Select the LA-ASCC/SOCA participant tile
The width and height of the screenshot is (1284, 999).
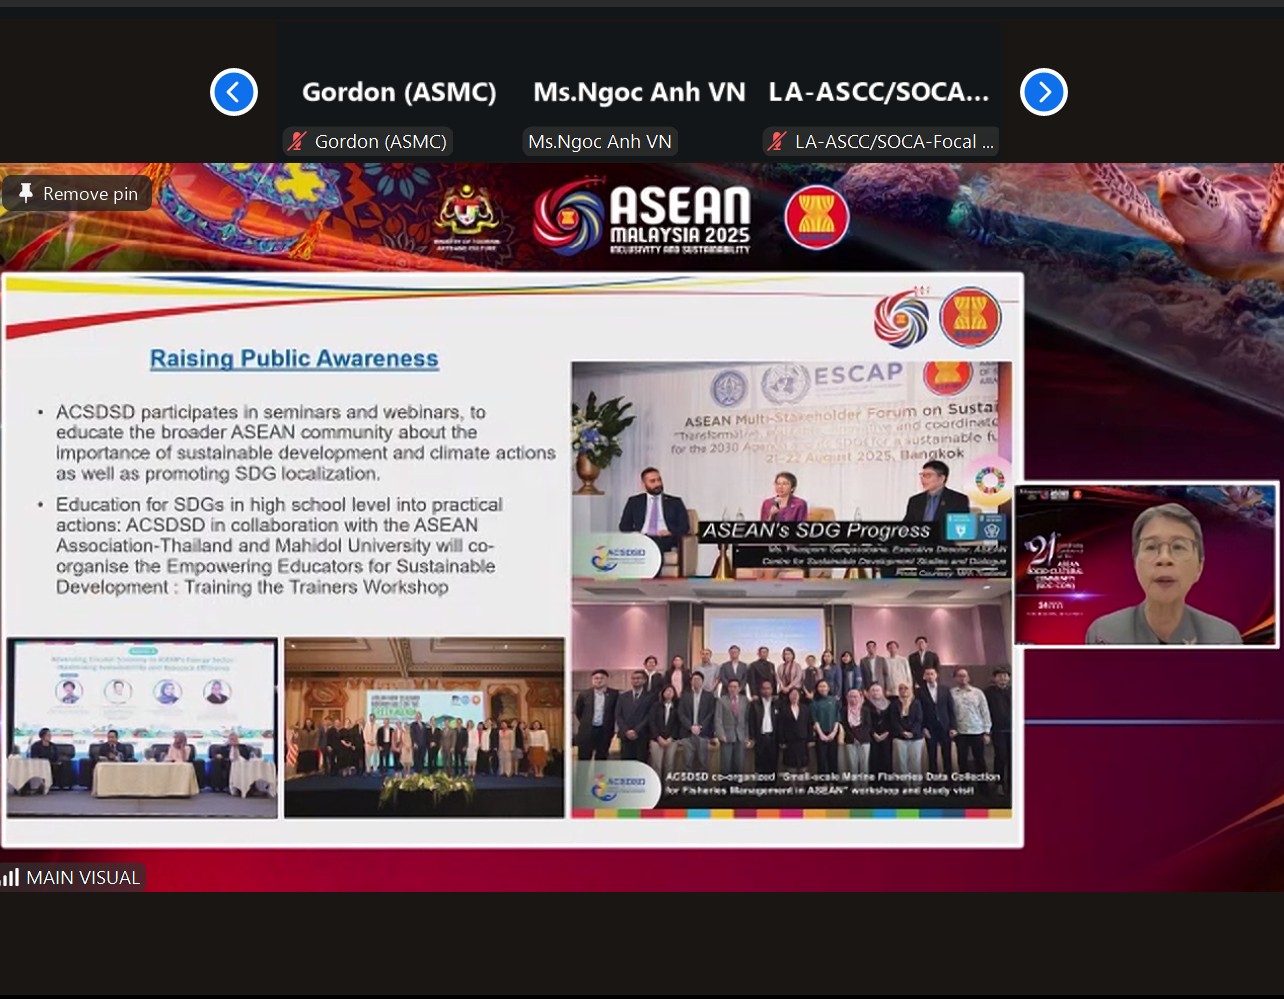point(879,92)
